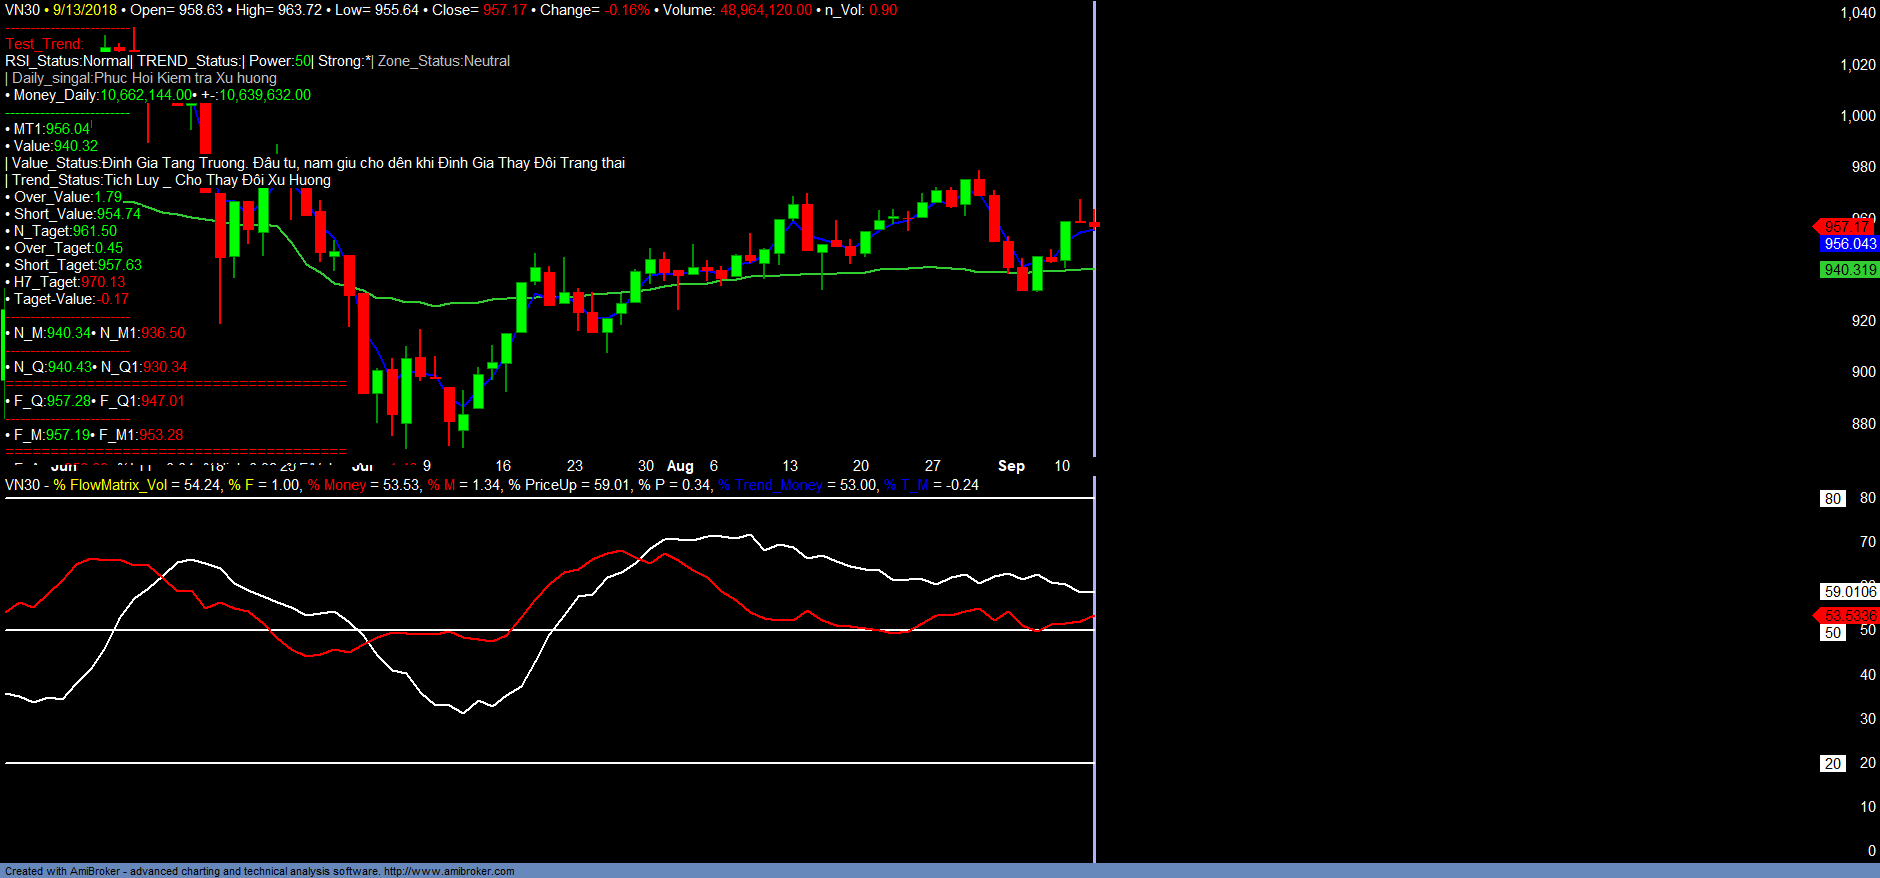Click the Aug month label on date axis
Viewport: 1880px width, 878px height.
[x=680, y=466]
